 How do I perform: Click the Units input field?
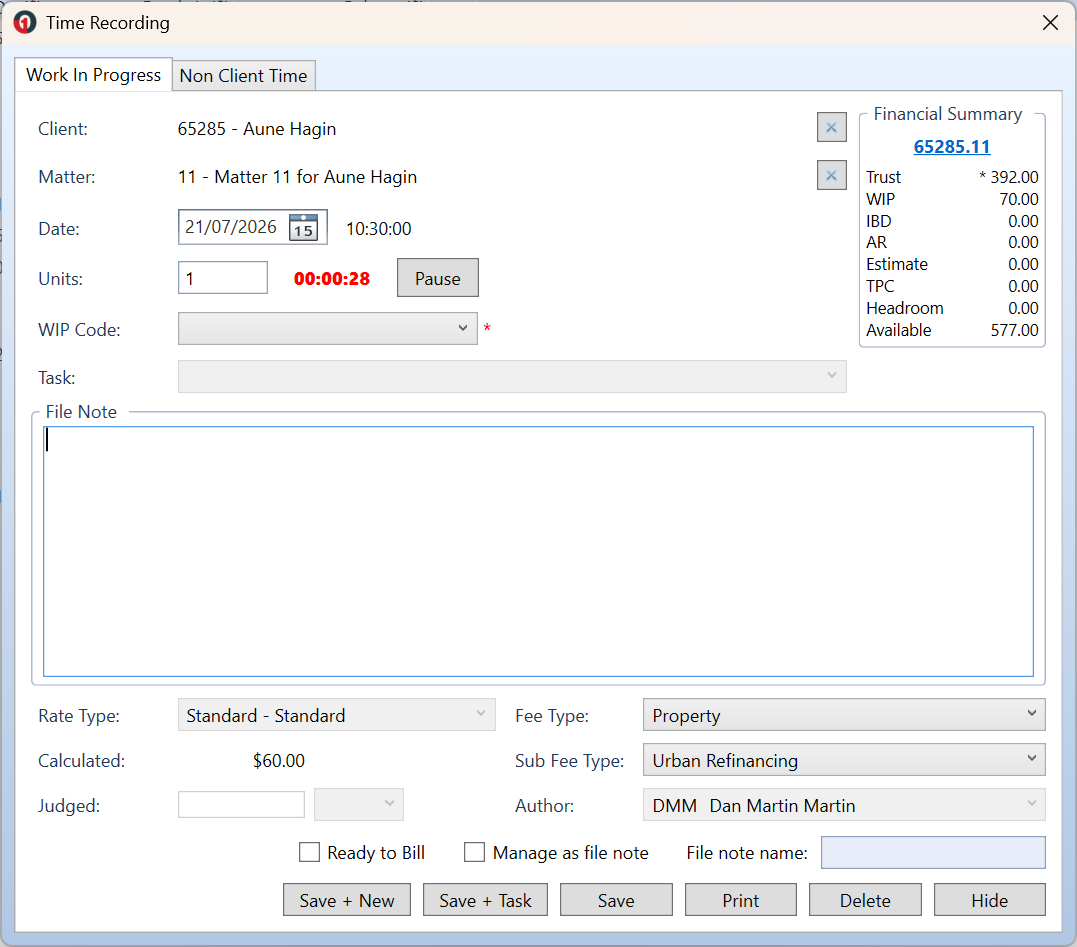223,277
